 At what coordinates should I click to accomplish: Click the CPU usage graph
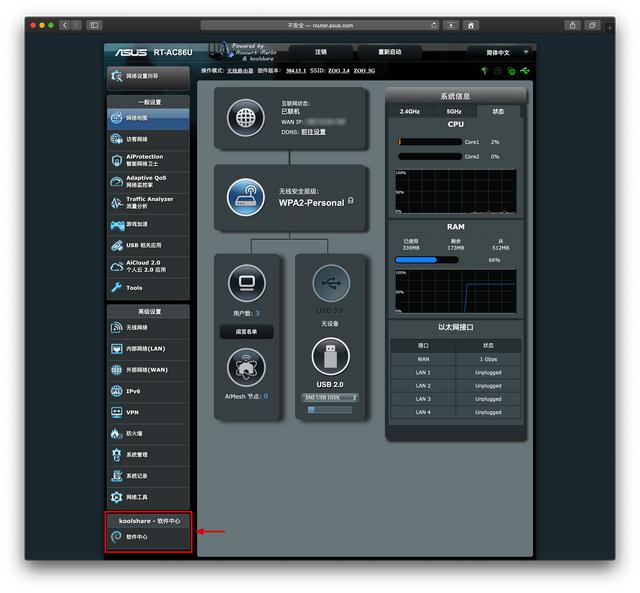click(456, 191)
